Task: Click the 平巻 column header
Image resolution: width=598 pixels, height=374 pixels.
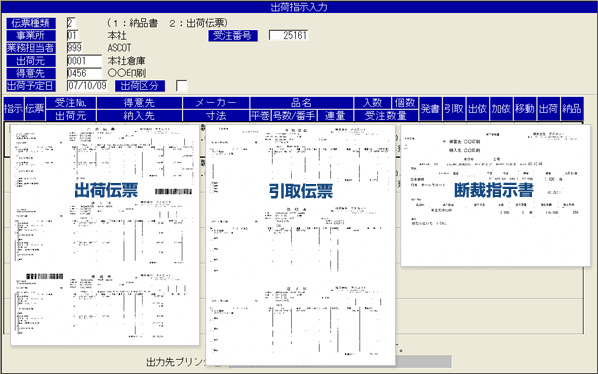Action: 260,116
